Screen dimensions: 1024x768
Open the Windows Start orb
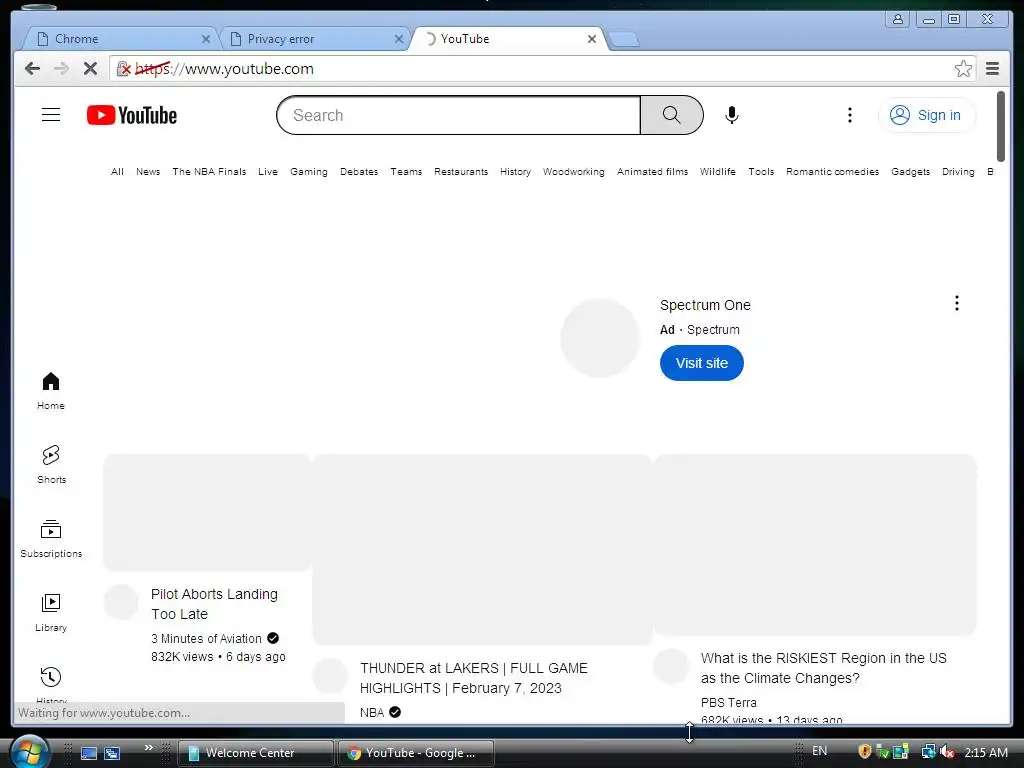coord(29,752)
